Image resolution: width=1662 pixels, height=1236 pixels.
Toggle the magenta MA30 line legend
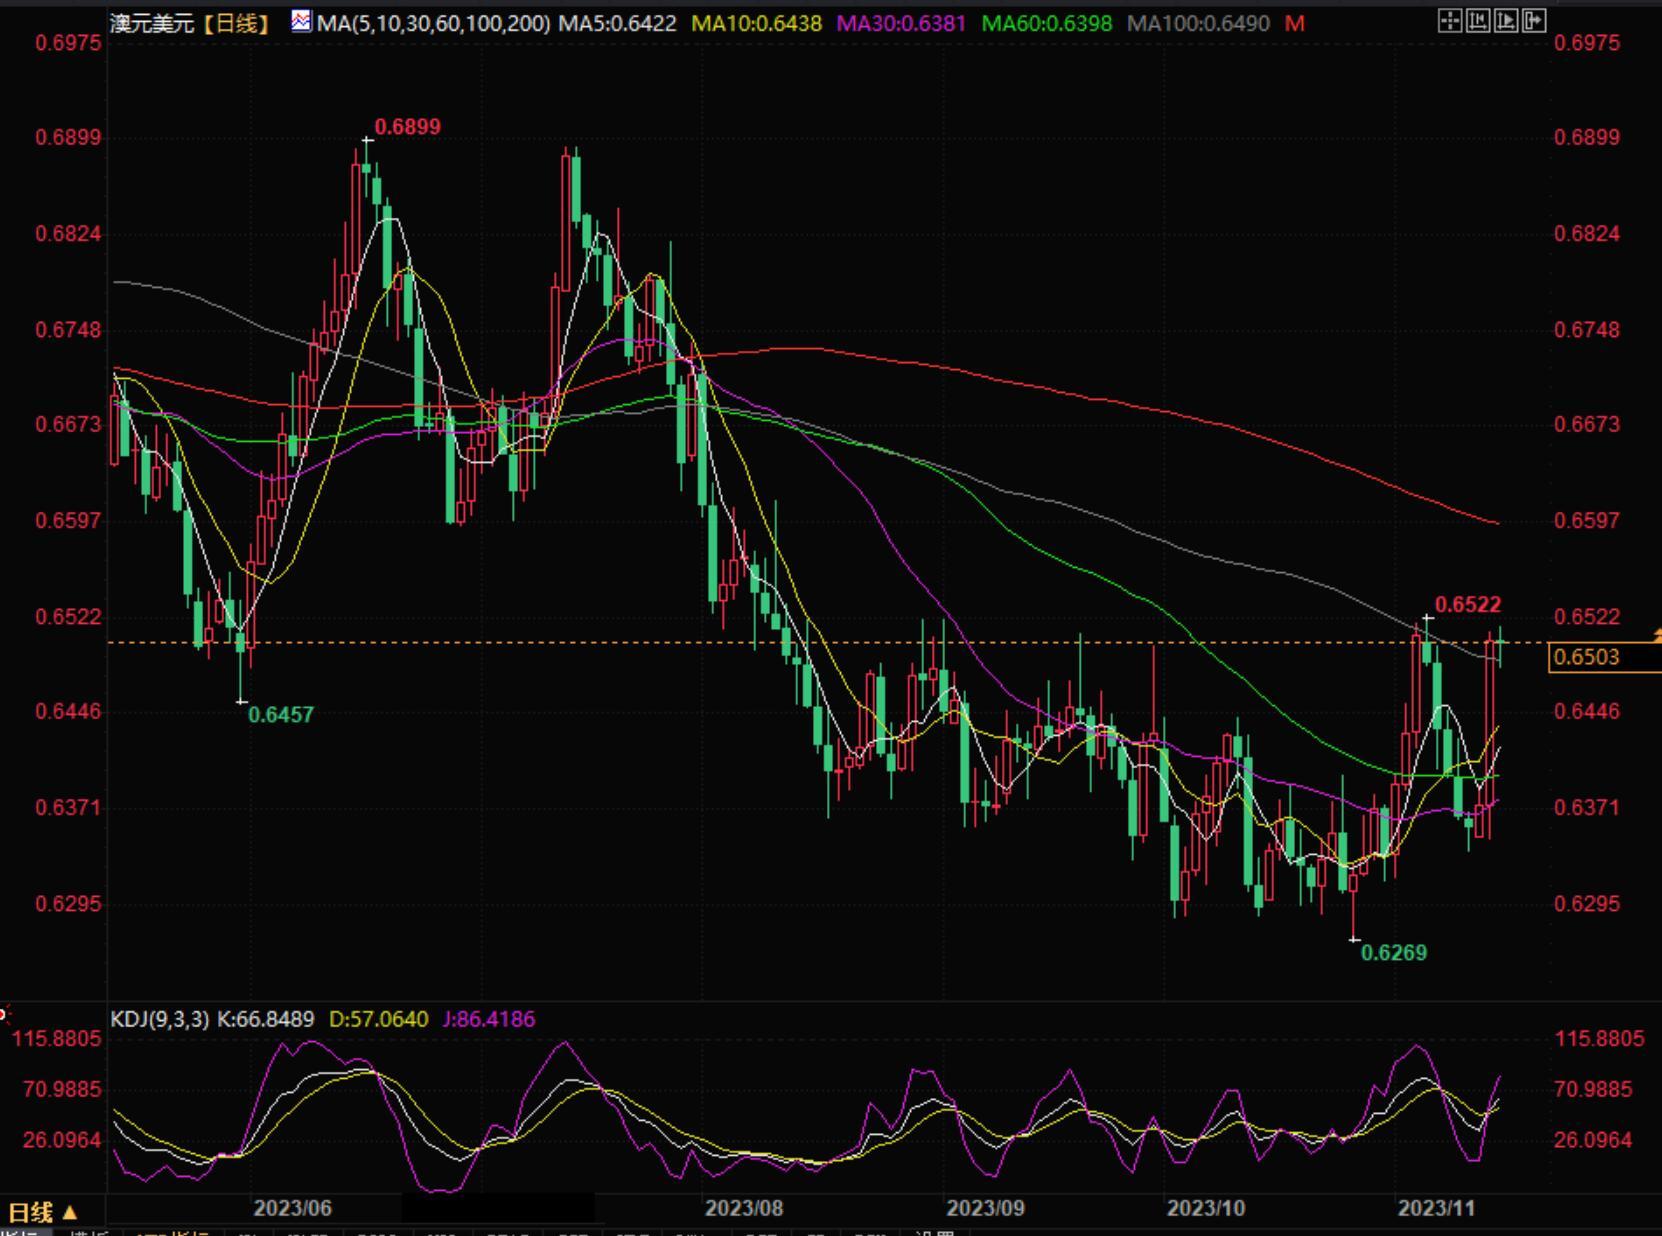pyautogui.click(x=901, y=23)
